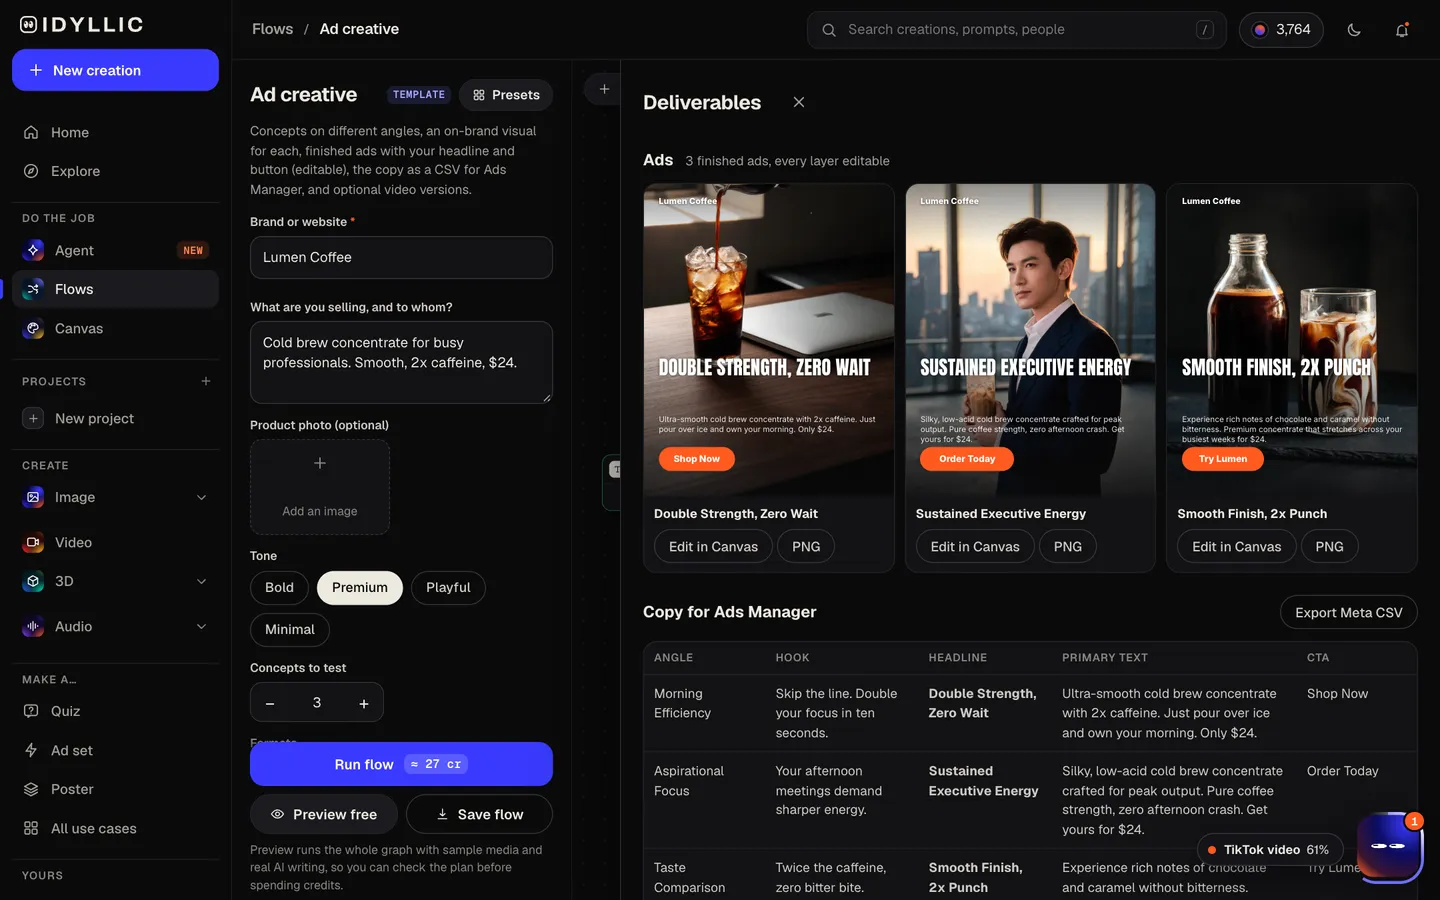Close the Deliverables panel
This screenshot has height=900, width=1440.
799,102
